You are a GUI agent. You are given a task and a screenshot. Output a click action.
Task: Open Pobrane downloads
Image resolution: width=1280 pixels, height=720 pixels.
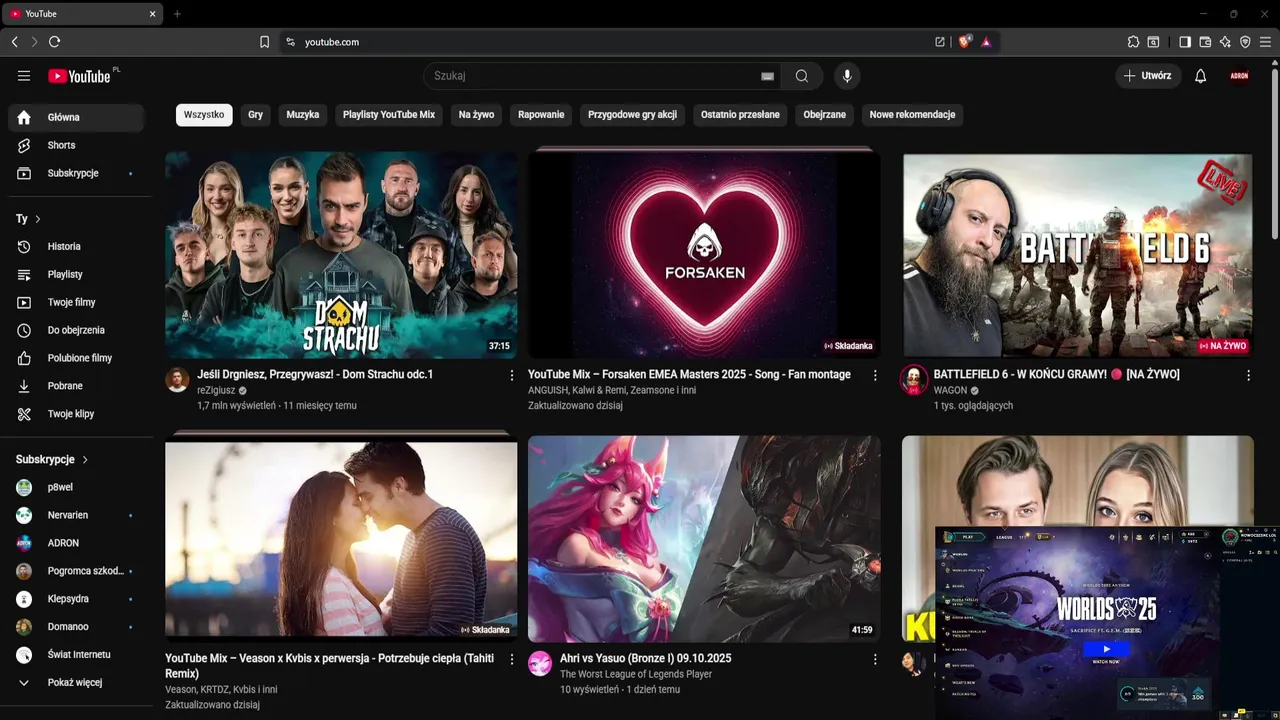76,386
